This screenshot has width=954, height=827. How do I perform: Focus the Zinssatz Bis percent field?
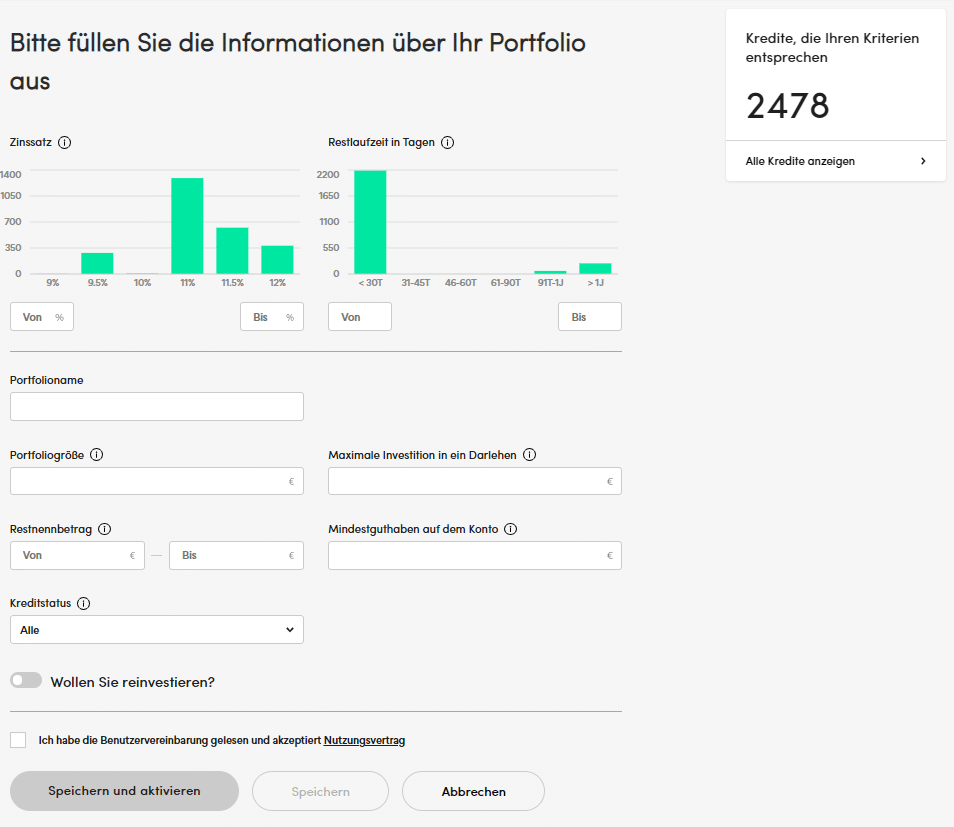tap(272, 317)
